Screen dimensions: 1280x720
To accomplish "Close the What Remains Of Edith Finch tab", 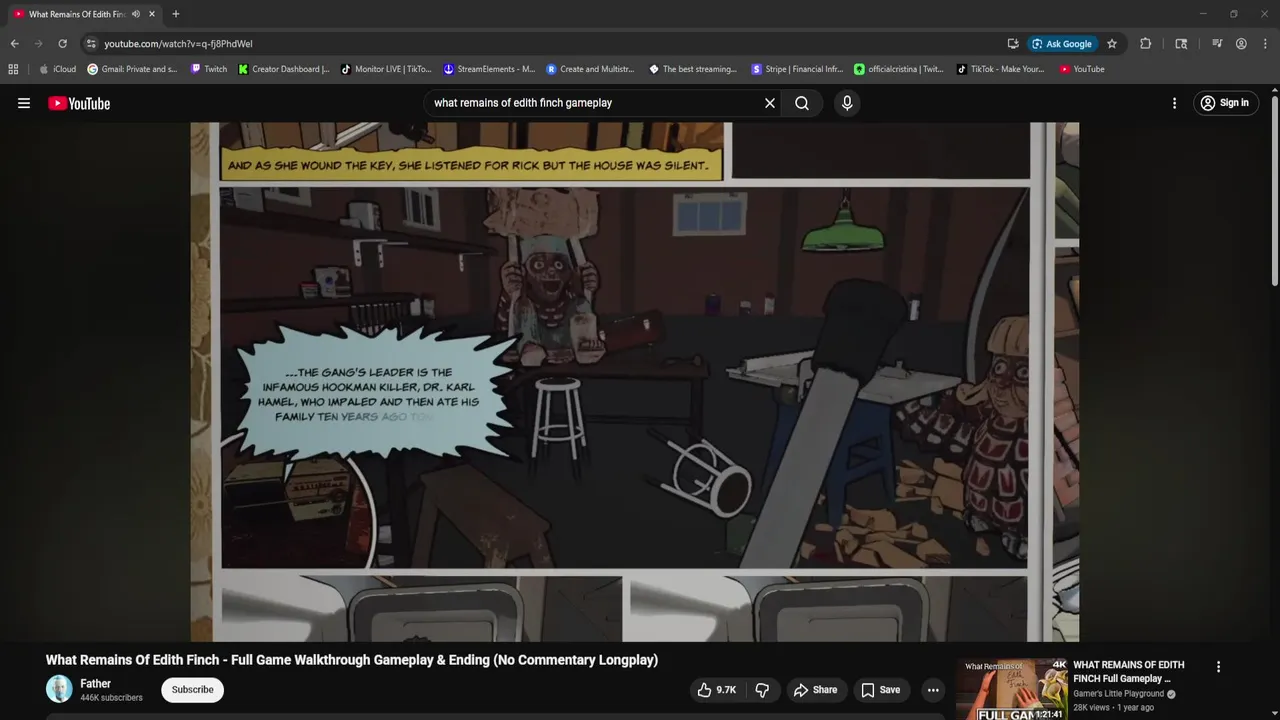I will click(x=152, y=14).
